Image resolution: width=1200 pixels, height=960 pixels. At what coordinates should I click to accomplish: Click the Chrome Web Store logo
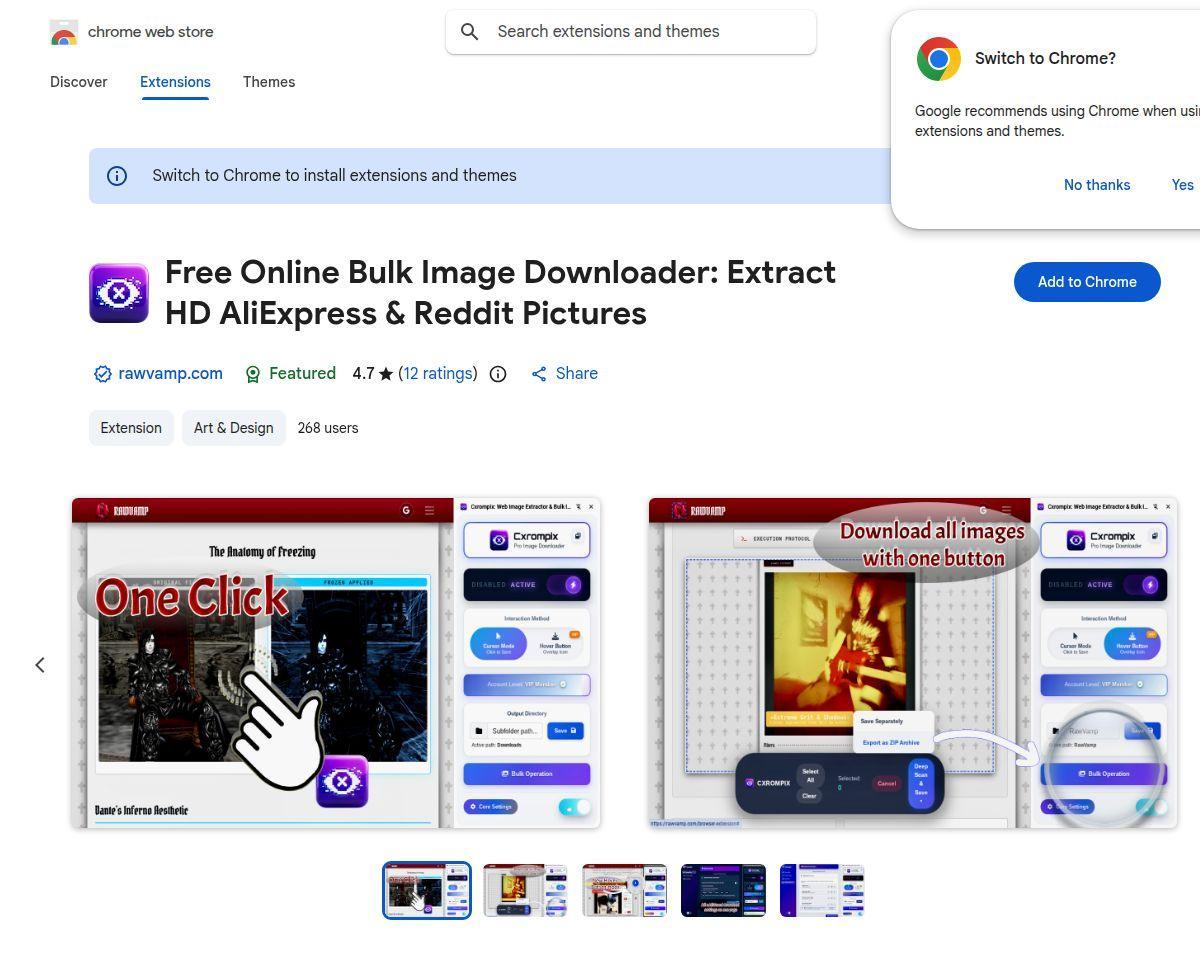pos(63,32)
